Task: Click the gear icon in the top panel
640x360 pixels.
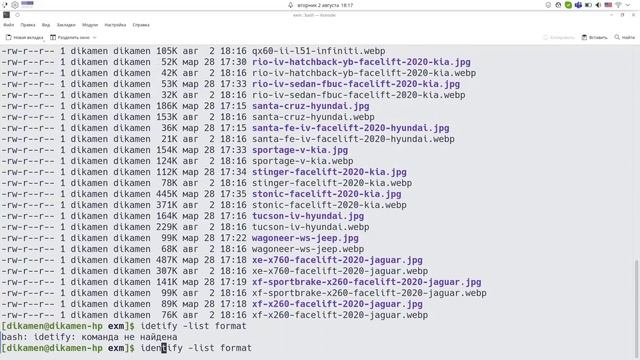Action: pos(15,5)
